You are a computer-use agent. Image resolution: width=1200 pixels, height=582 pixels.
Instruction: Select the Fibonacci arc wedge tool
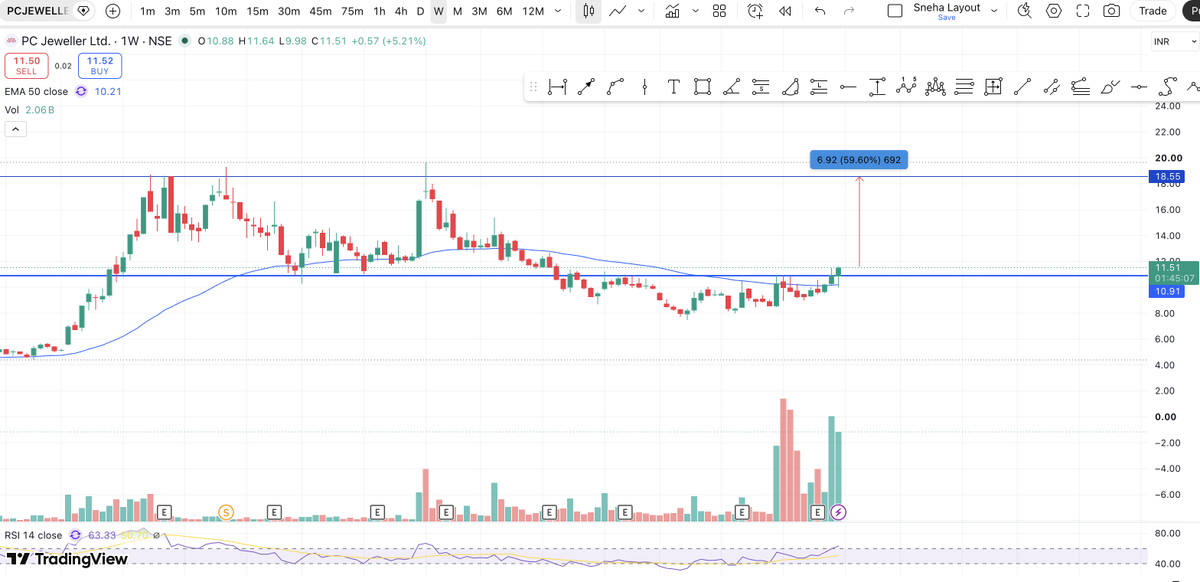(x=790, y=87)
